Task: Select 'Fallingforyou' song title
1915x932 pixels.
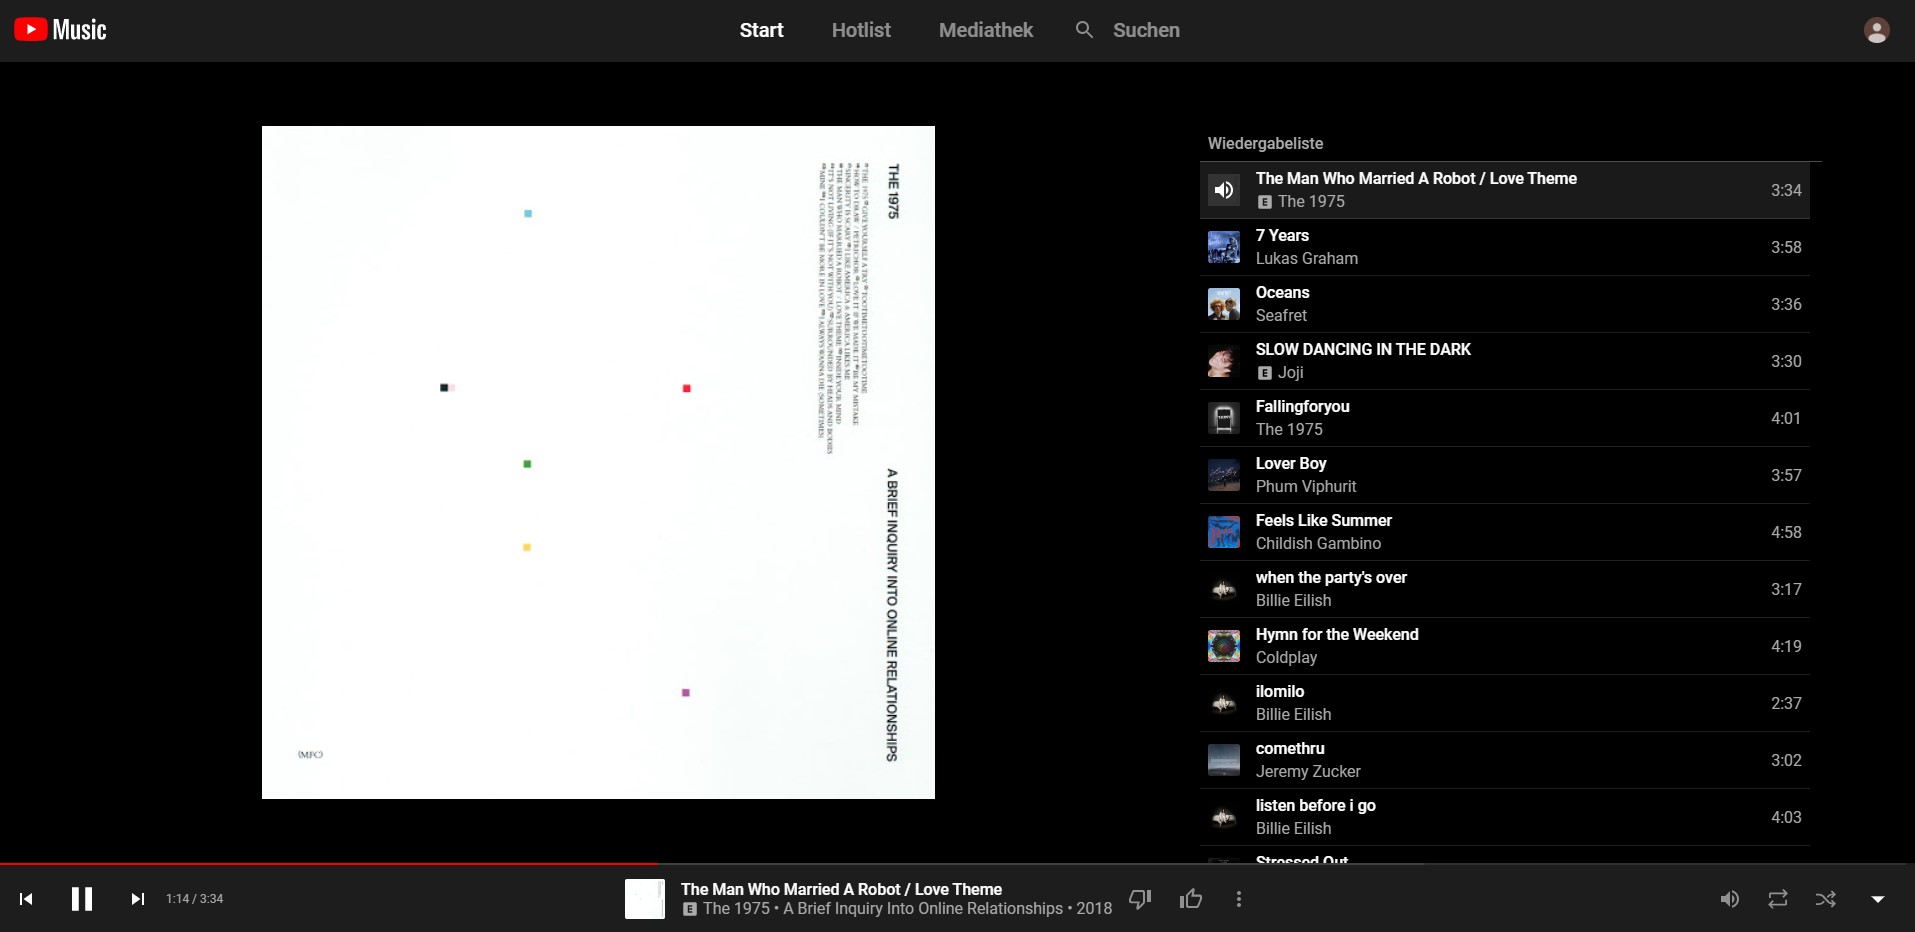Action: coord(1302,406)
